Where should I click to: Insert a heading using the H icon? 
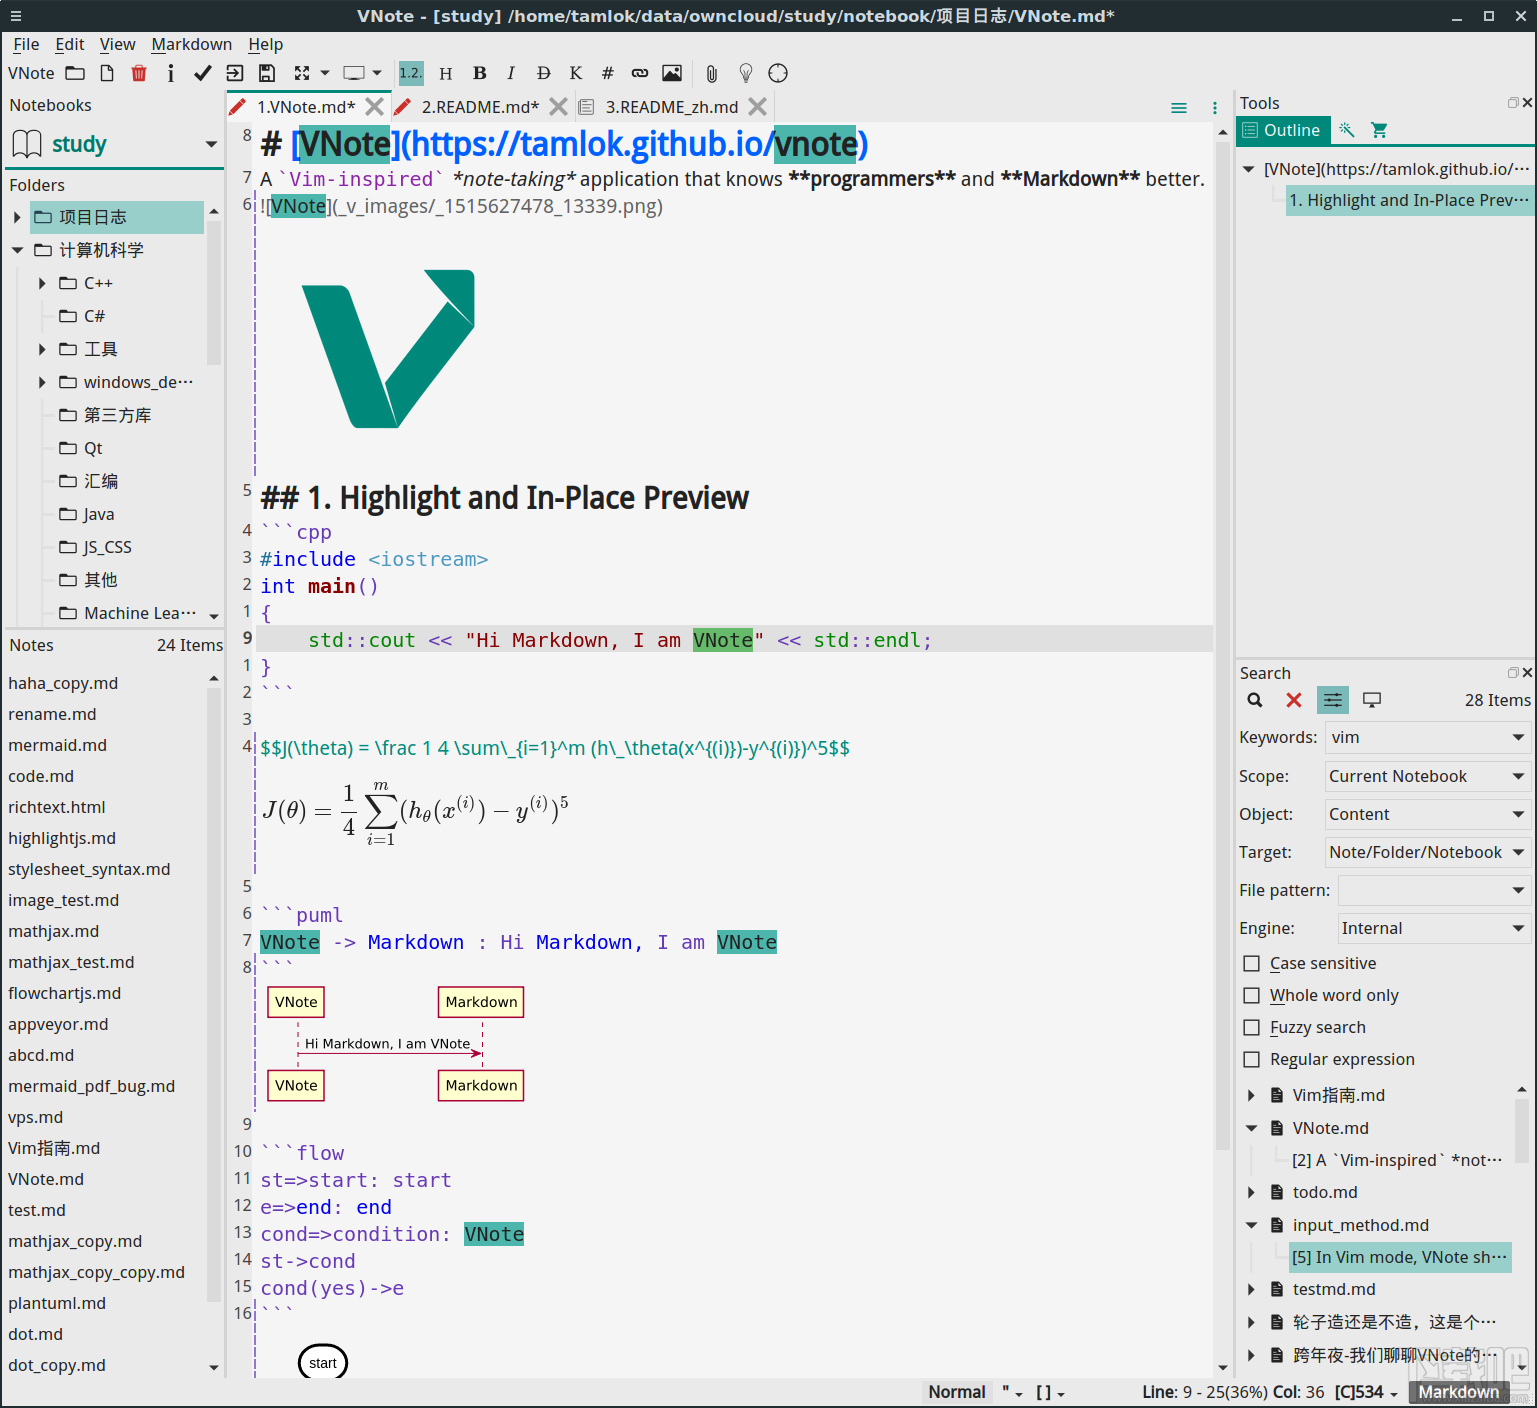(446, 73)
